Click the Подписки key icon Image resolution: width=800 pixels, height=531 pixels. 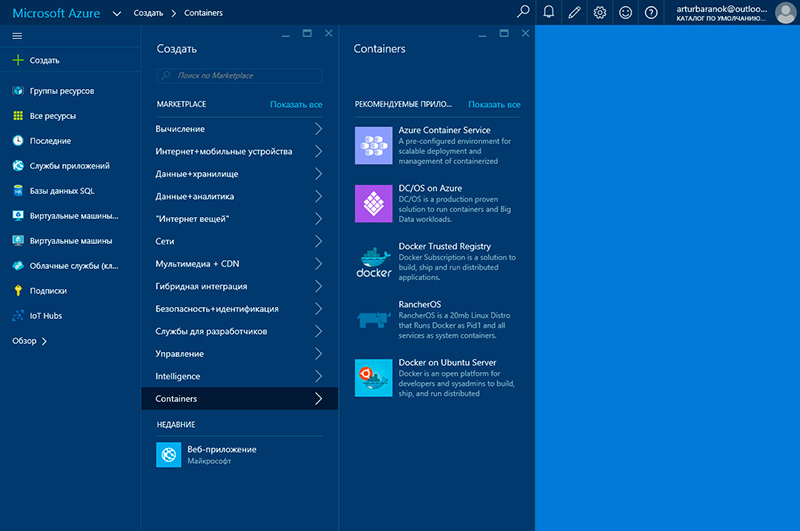[18, 291]
